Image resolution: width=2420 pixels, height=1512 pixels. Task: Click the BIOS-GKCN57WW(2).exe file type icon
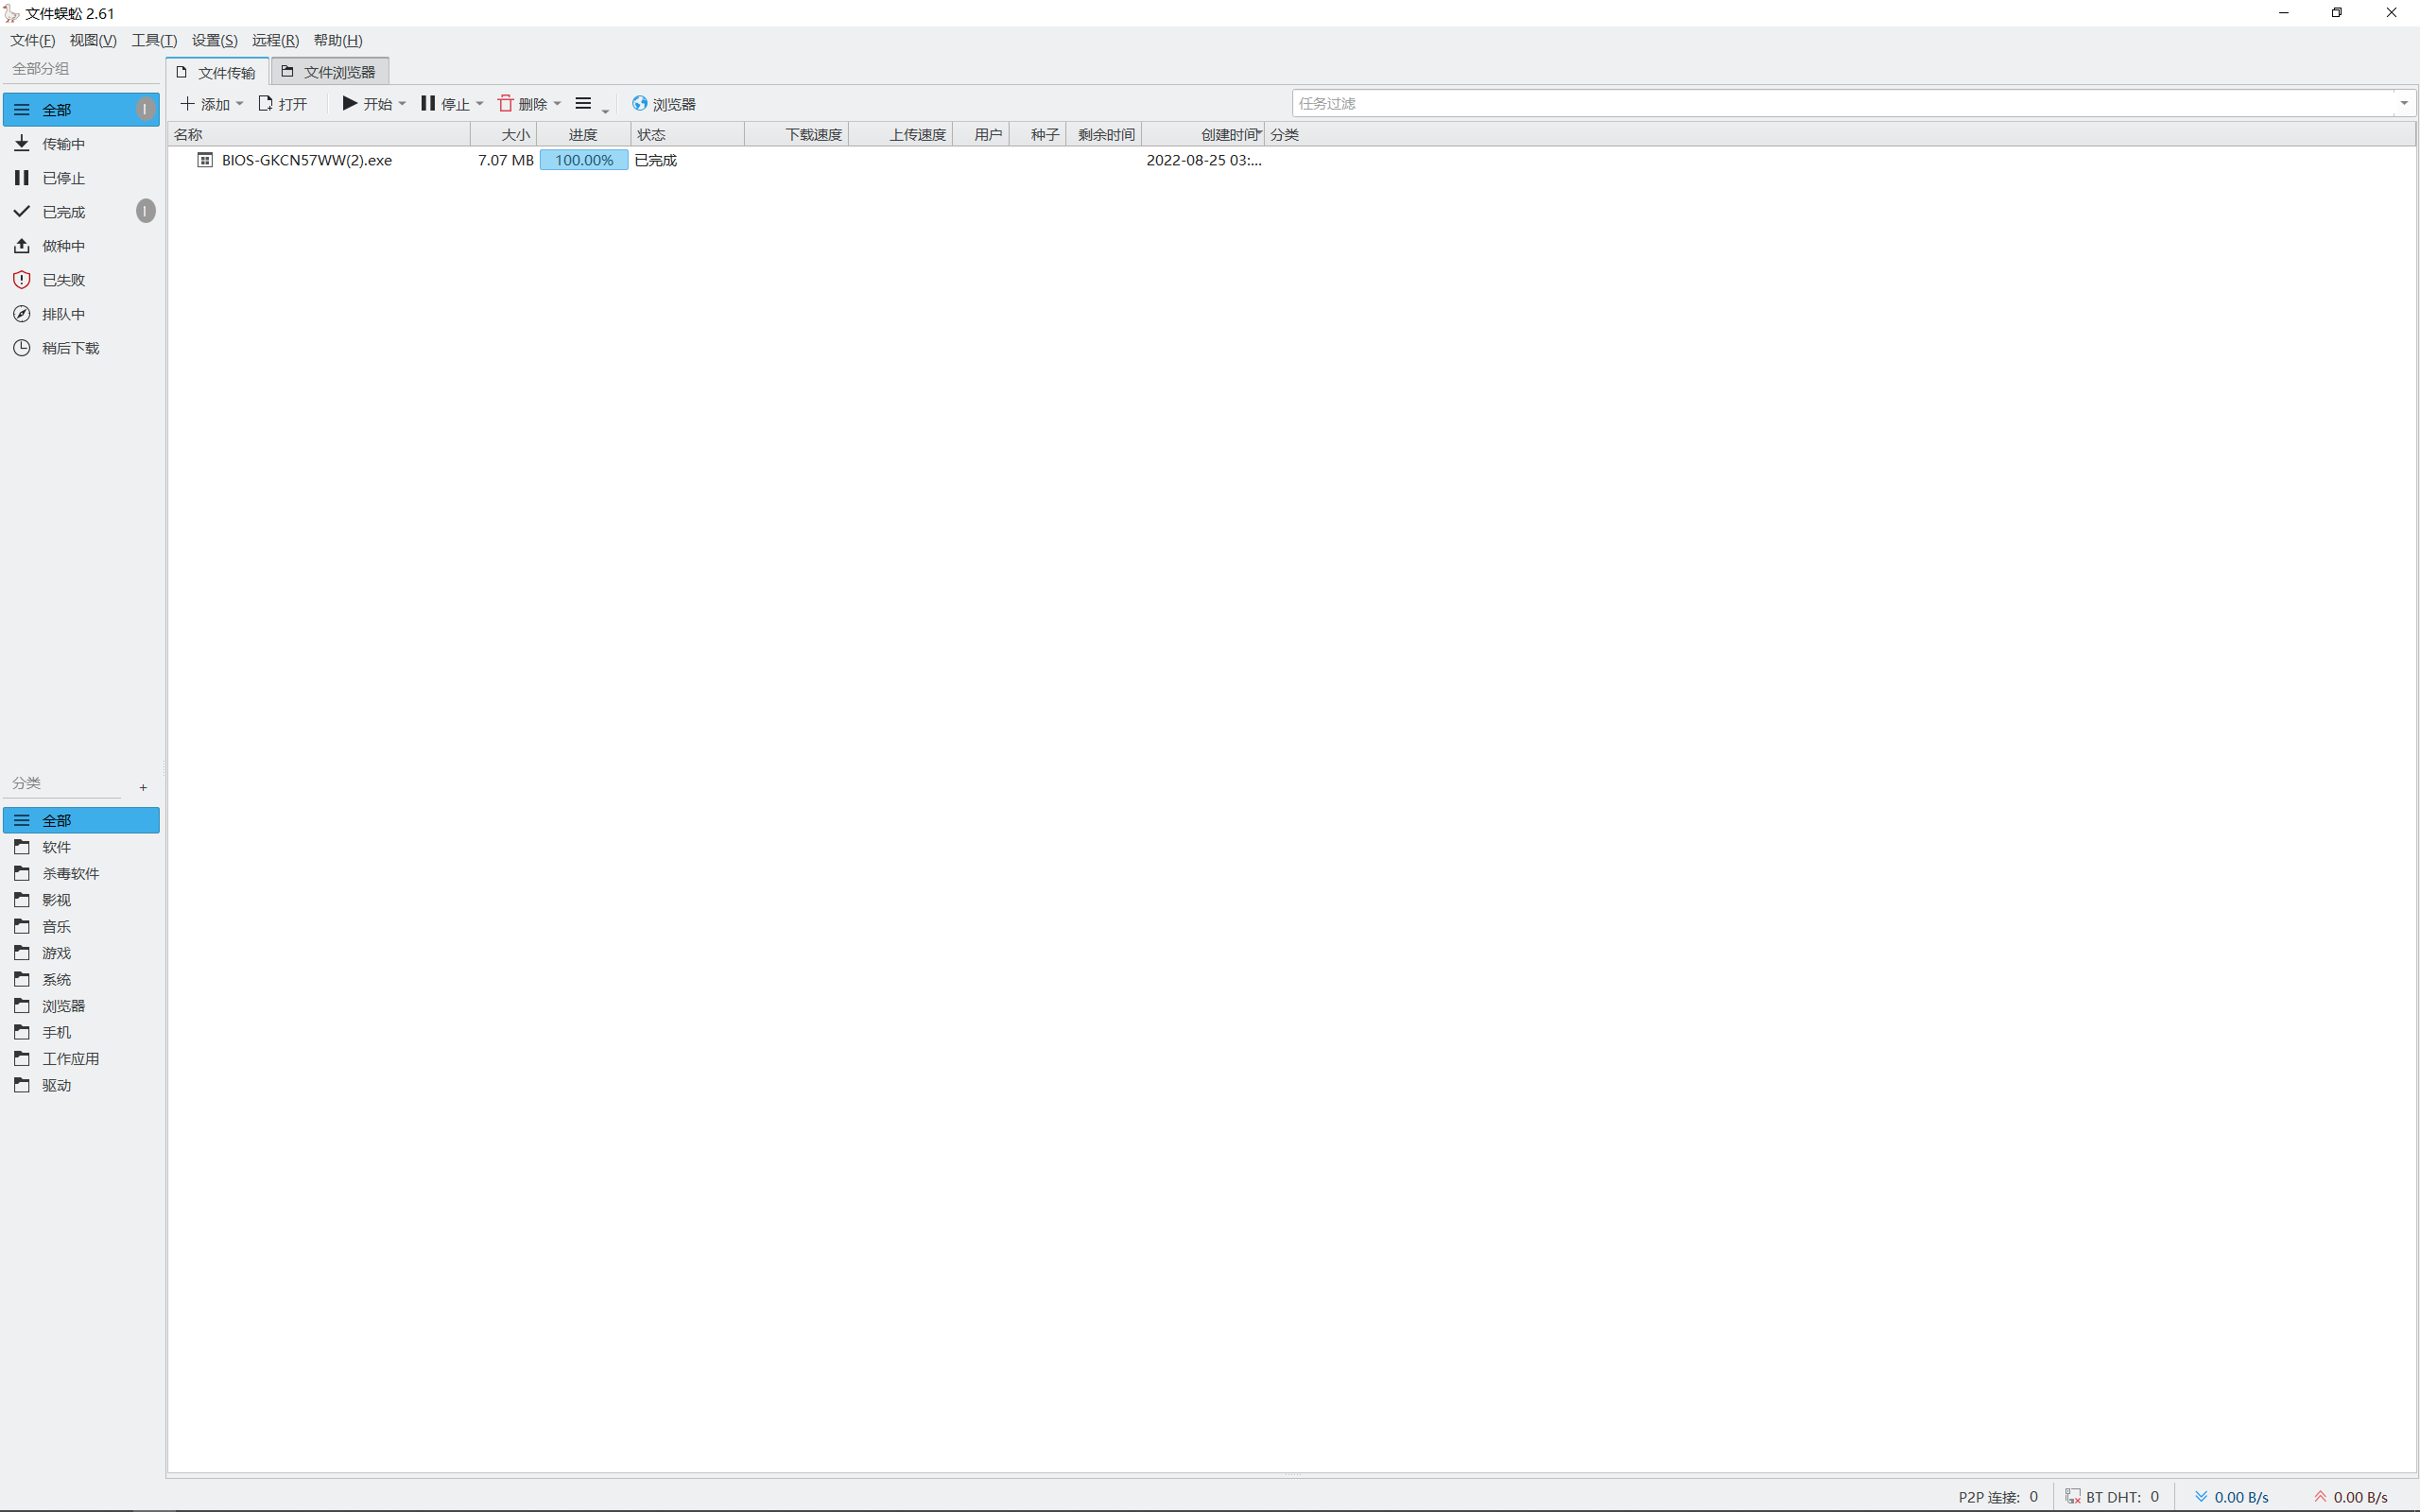(205, 160)
